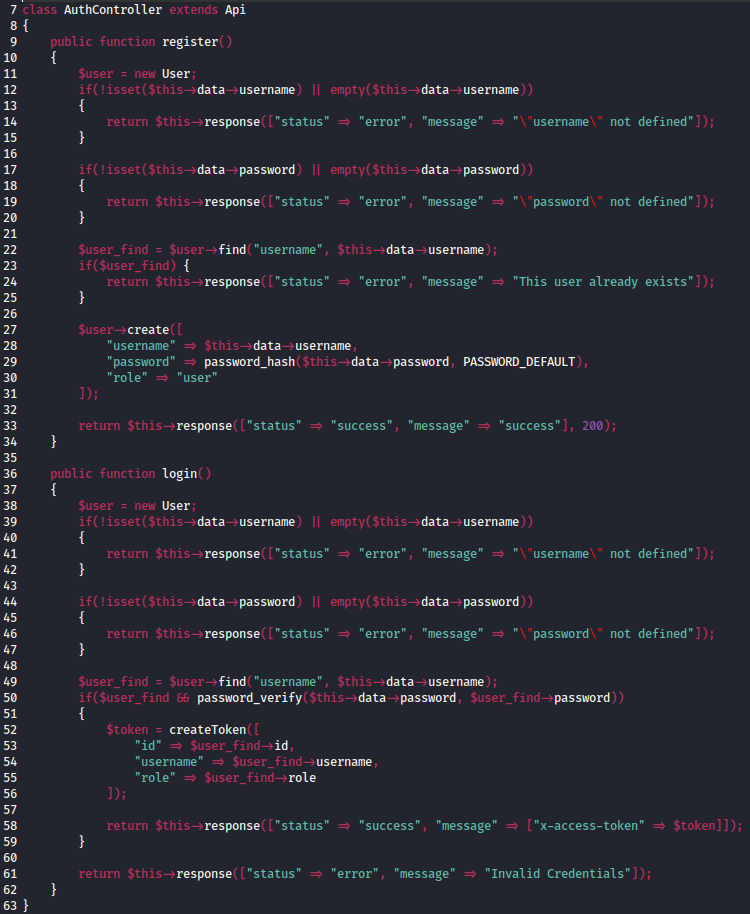750x914 pixels.
Task: Click "isset" on line 12
Action: tap(124, 90)
